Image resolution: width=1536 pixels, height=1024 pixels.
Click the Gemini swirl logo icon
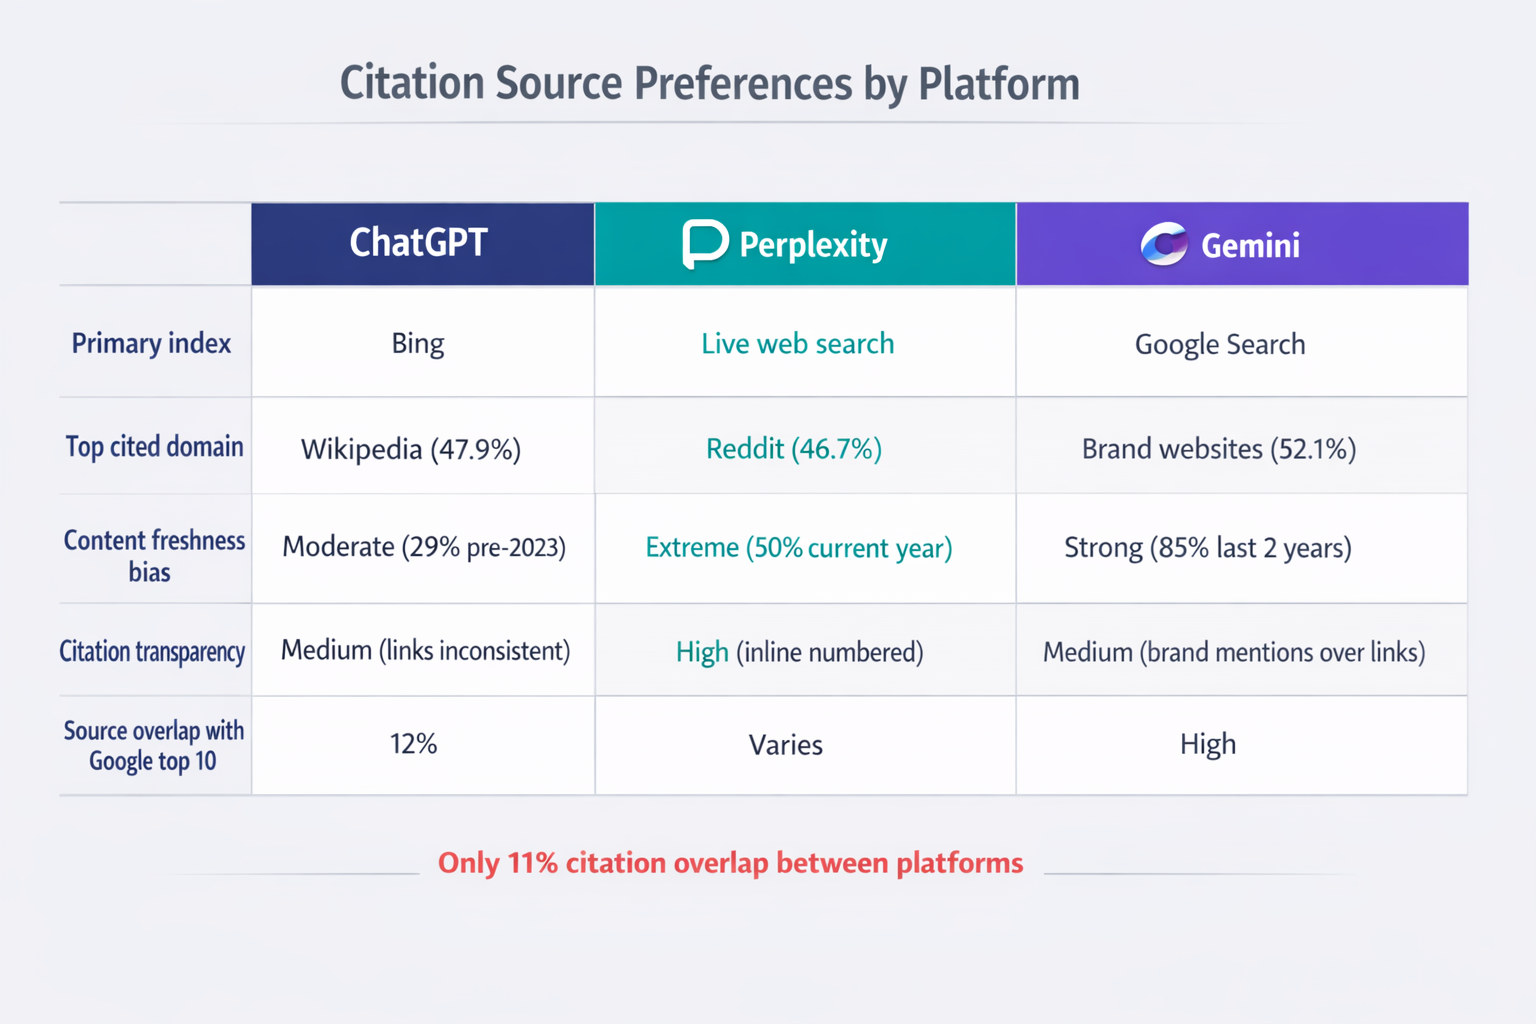tap(1164, 244)
